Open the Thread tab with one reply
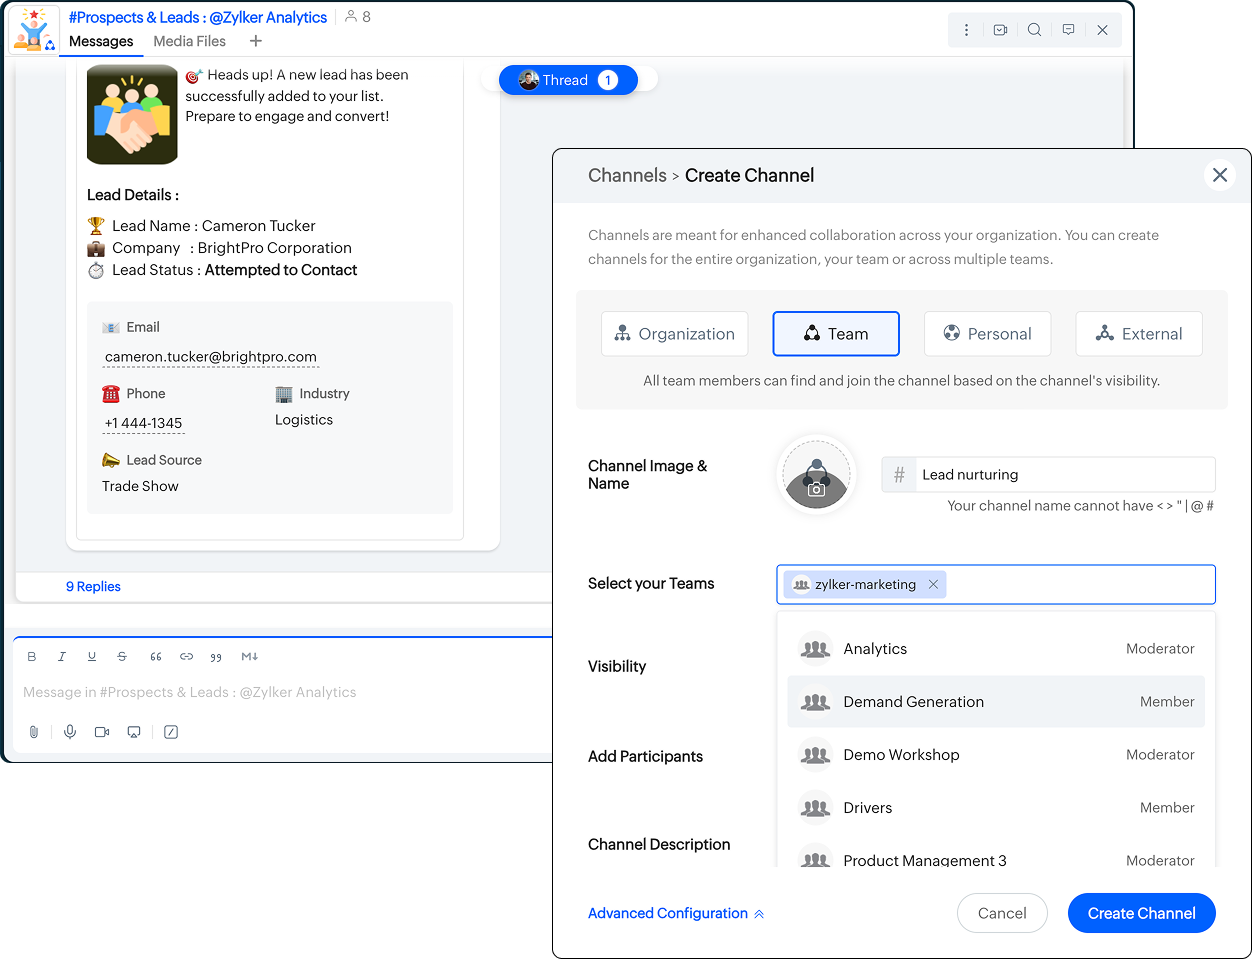 pyautogui.click(x=568, y=80)
